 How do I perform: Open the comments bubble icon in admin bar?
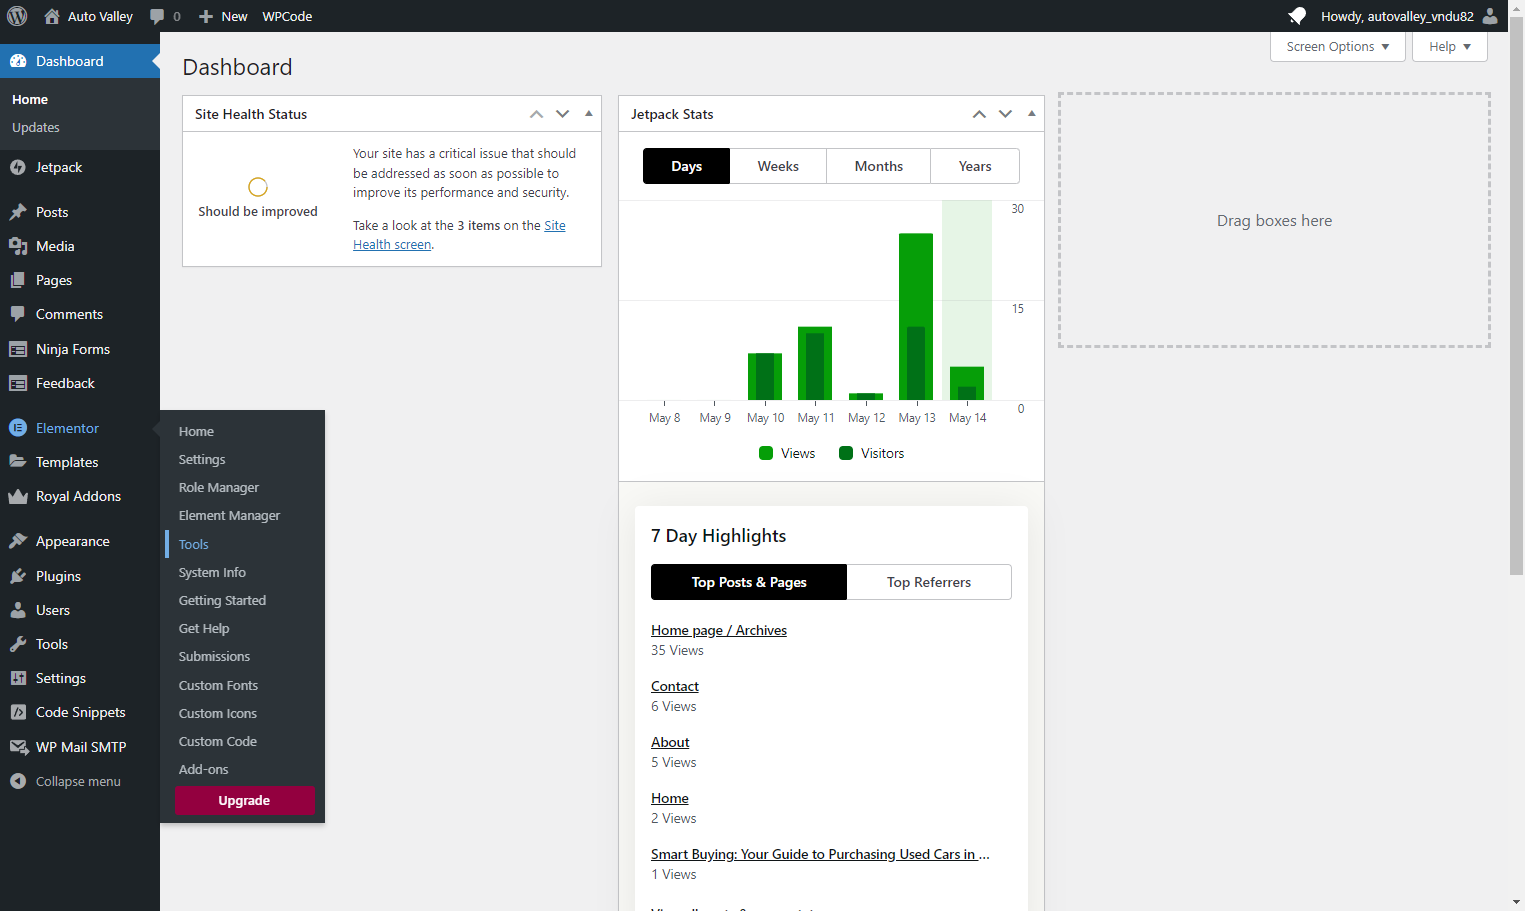[157, 16]
